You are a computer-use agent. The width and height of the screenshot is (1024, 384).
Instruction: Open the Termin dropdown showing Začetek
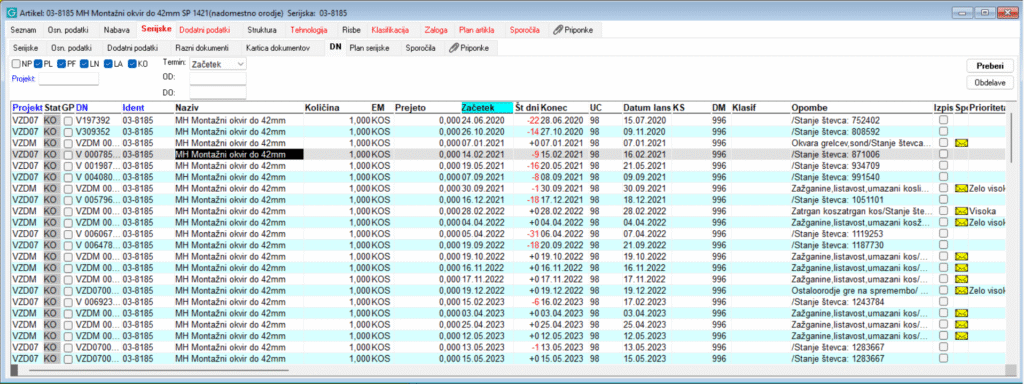pos(217,64)
